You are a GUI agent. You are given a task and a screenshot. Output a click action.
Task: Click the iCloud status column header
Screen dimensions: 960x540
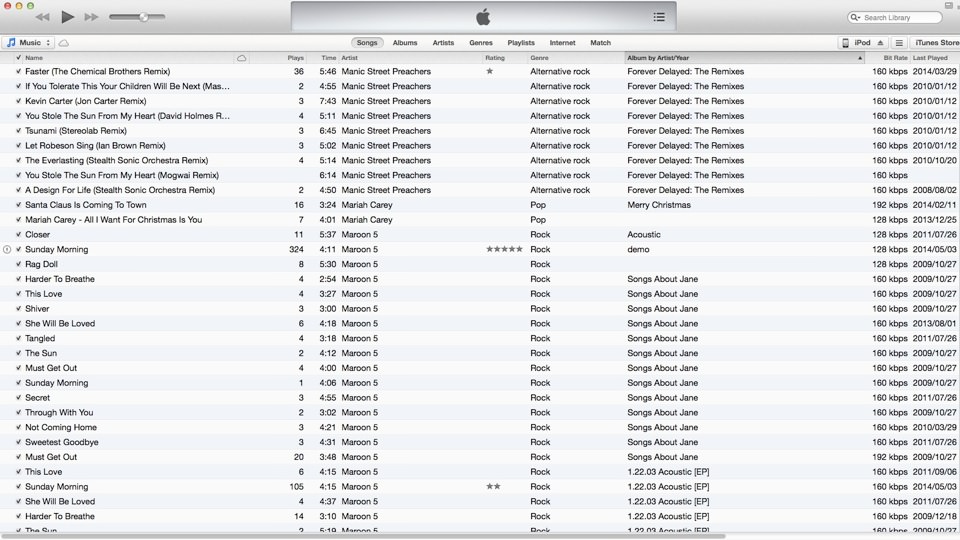[242, 58]
